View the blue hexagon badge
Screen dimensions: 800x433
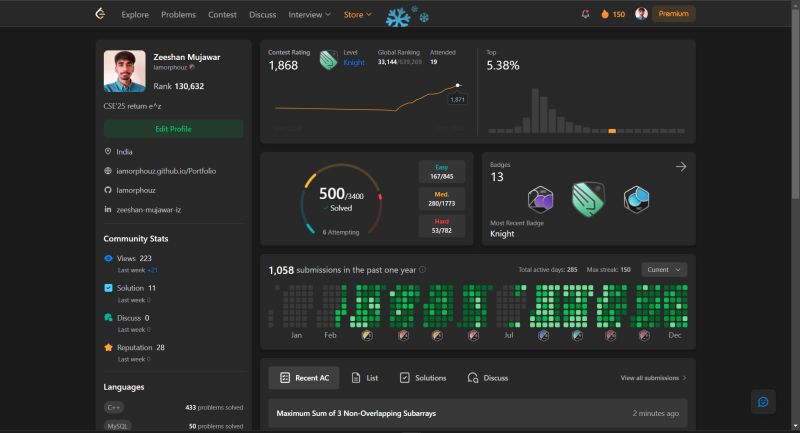636,199
